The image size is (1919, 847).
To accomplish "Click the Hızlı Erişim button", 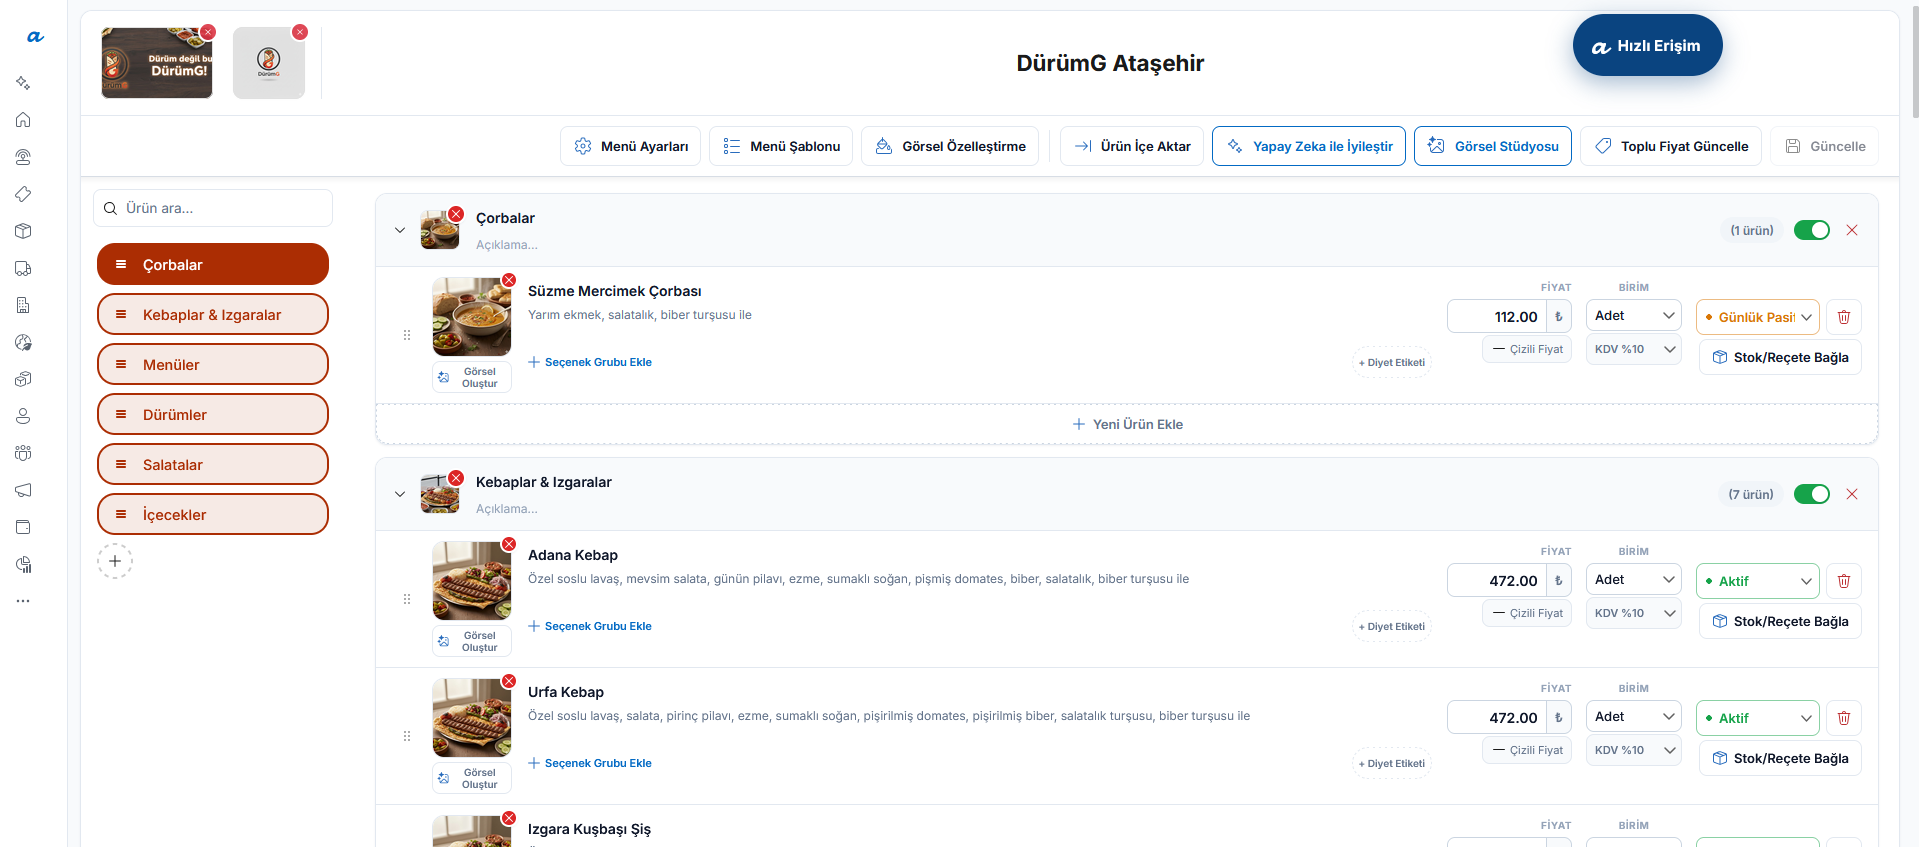I will 1647,46.
